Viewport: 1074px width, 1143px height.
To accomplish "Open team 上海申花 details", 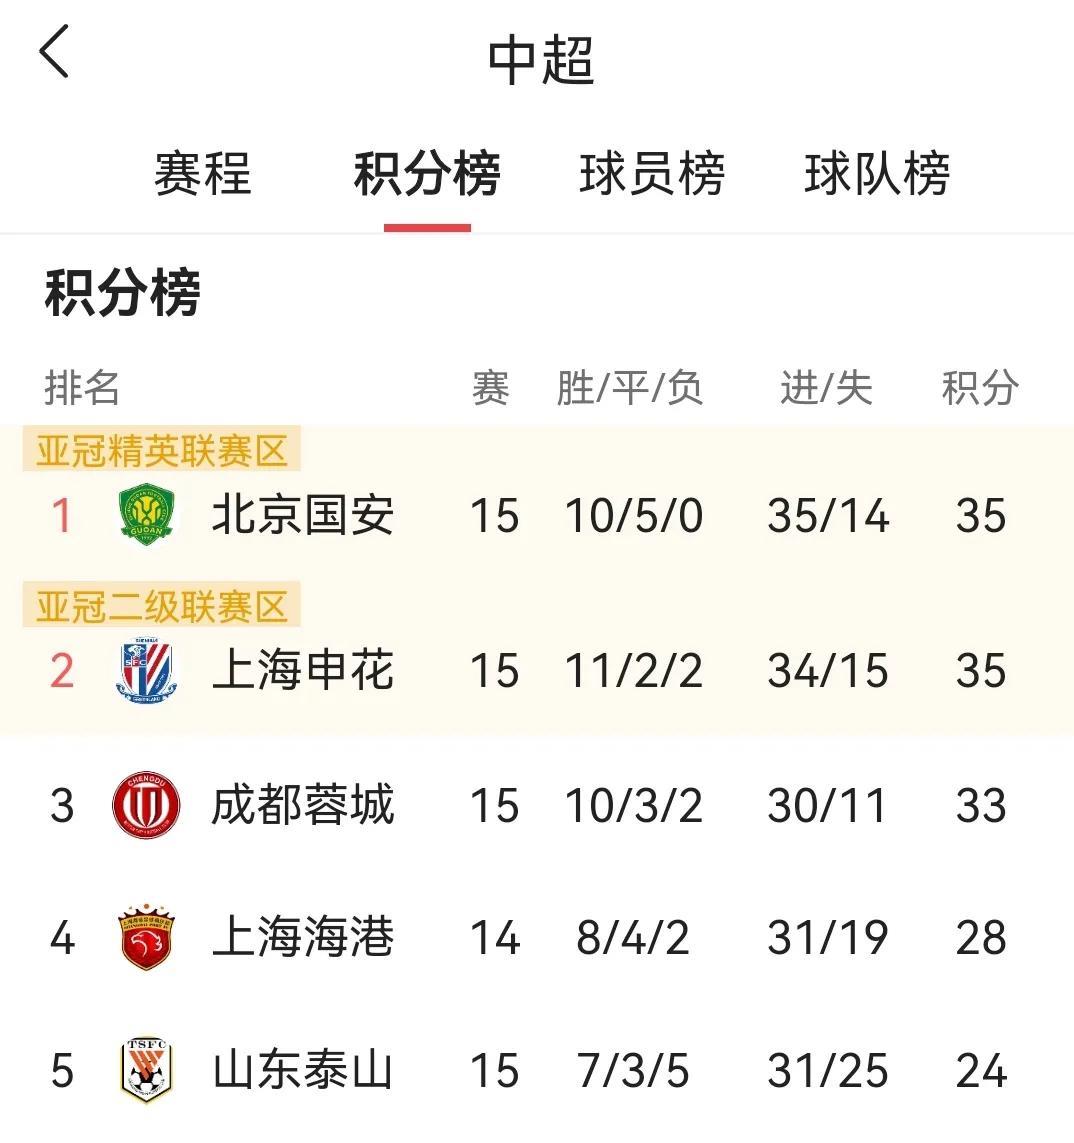I will (x=303, y=670).
